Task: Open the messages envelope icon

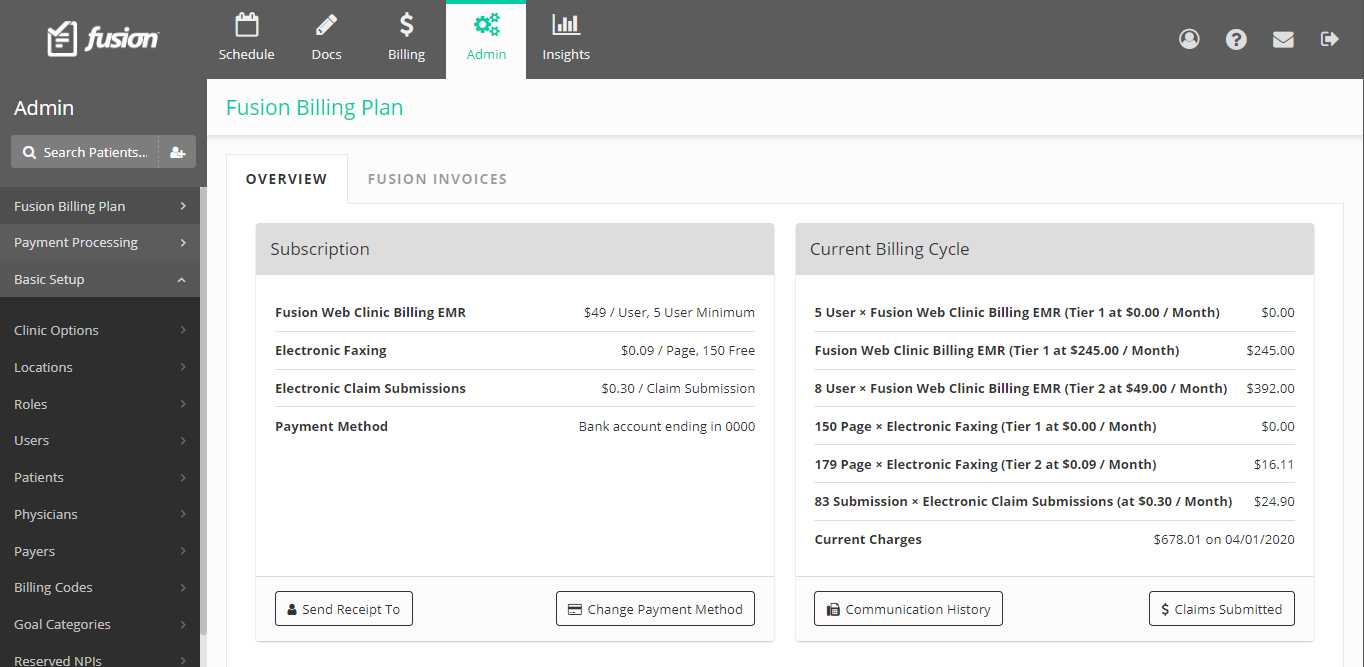Action: (x=1283, y=39)
